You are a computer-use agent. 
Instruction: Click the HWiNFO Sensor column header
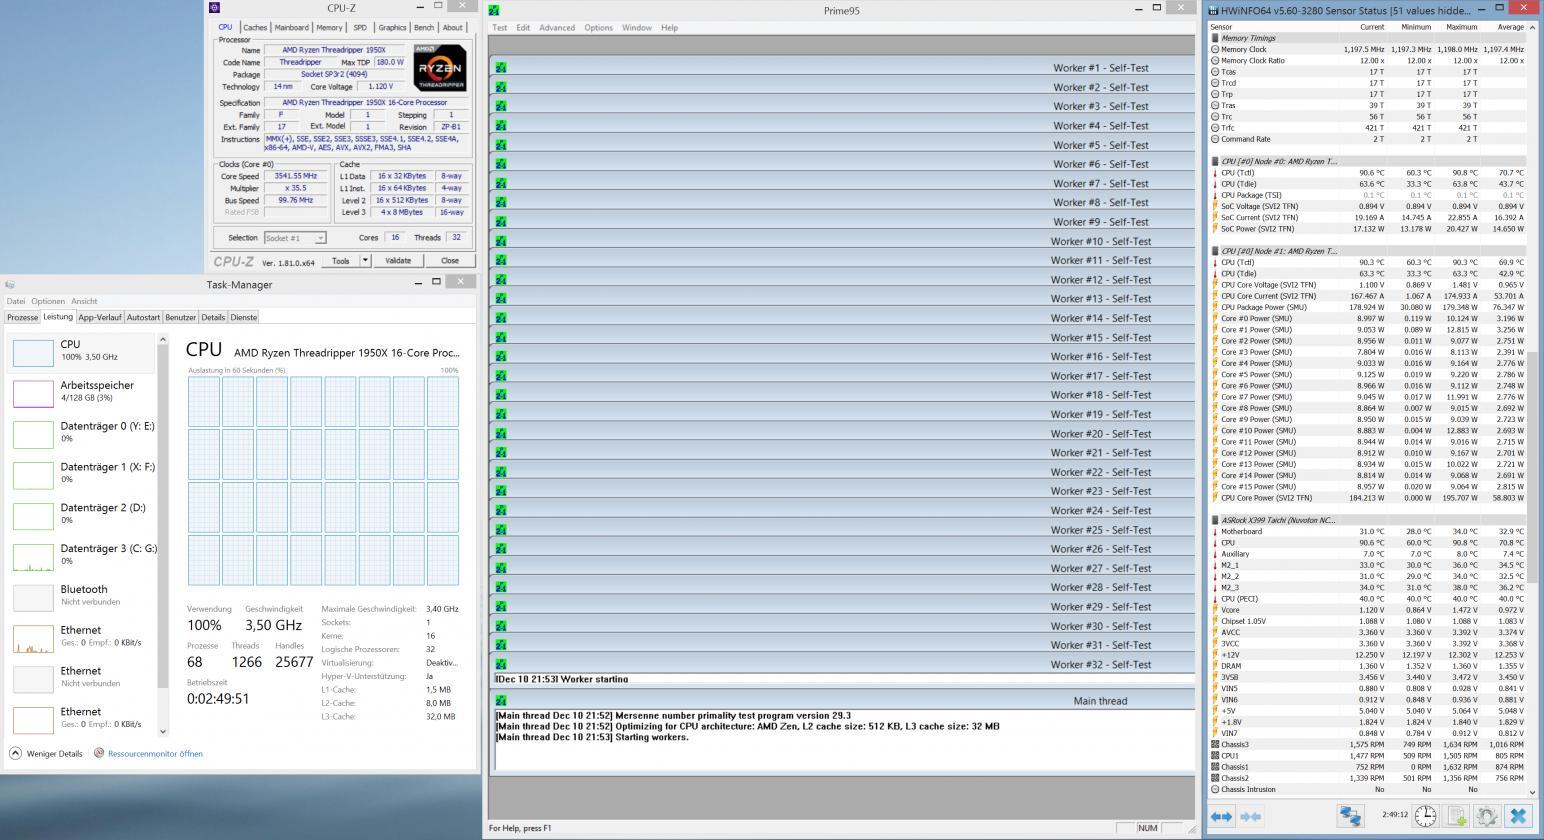click(x=1221, y=27)
